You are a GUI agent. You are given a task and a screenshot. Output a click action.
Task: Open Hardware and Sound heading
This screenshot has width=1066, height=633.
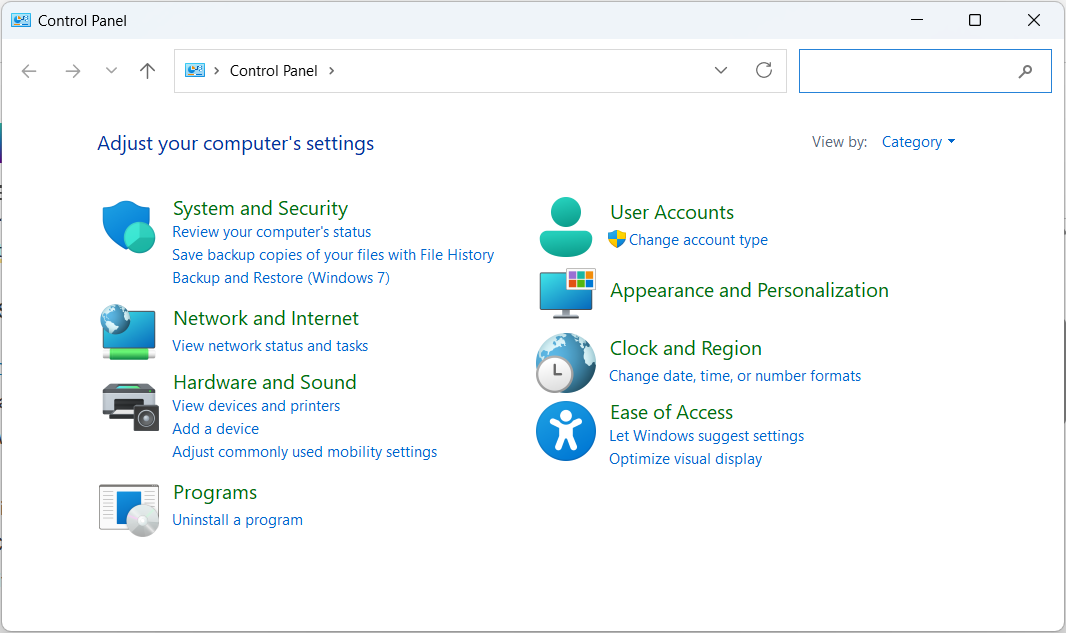pyautogui.click(x=264, y=382)
